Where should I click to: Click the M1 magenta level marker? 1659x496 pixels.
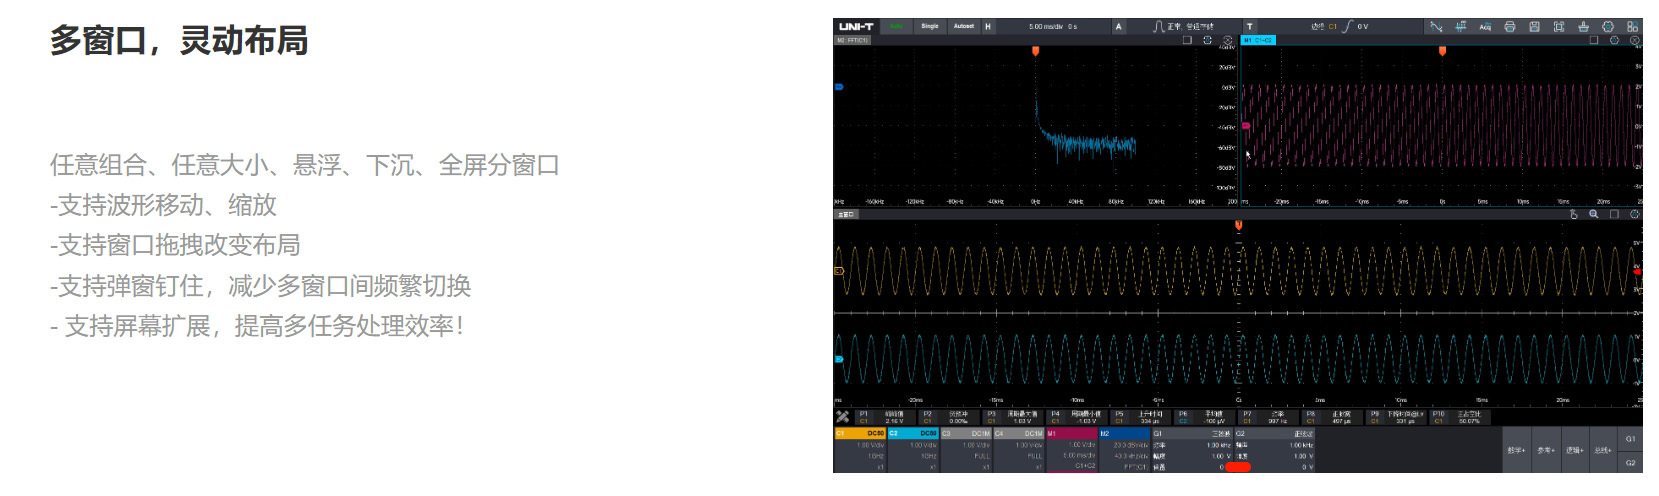pyautogui.click(x=1246, y=126)
